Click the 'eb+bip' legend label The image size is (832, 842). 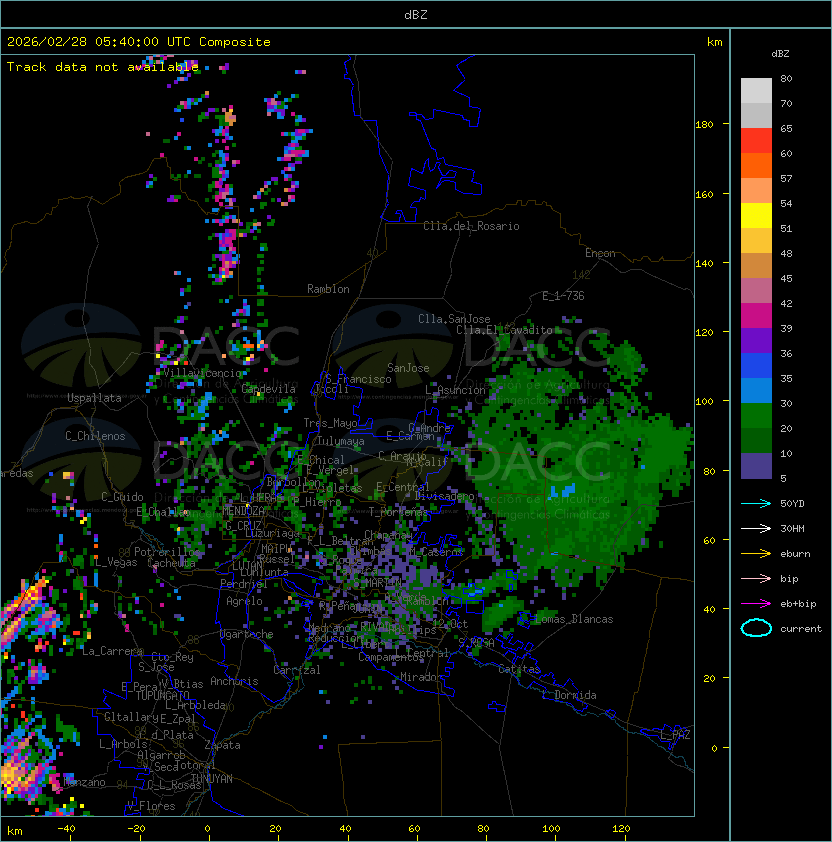[798, 604]
